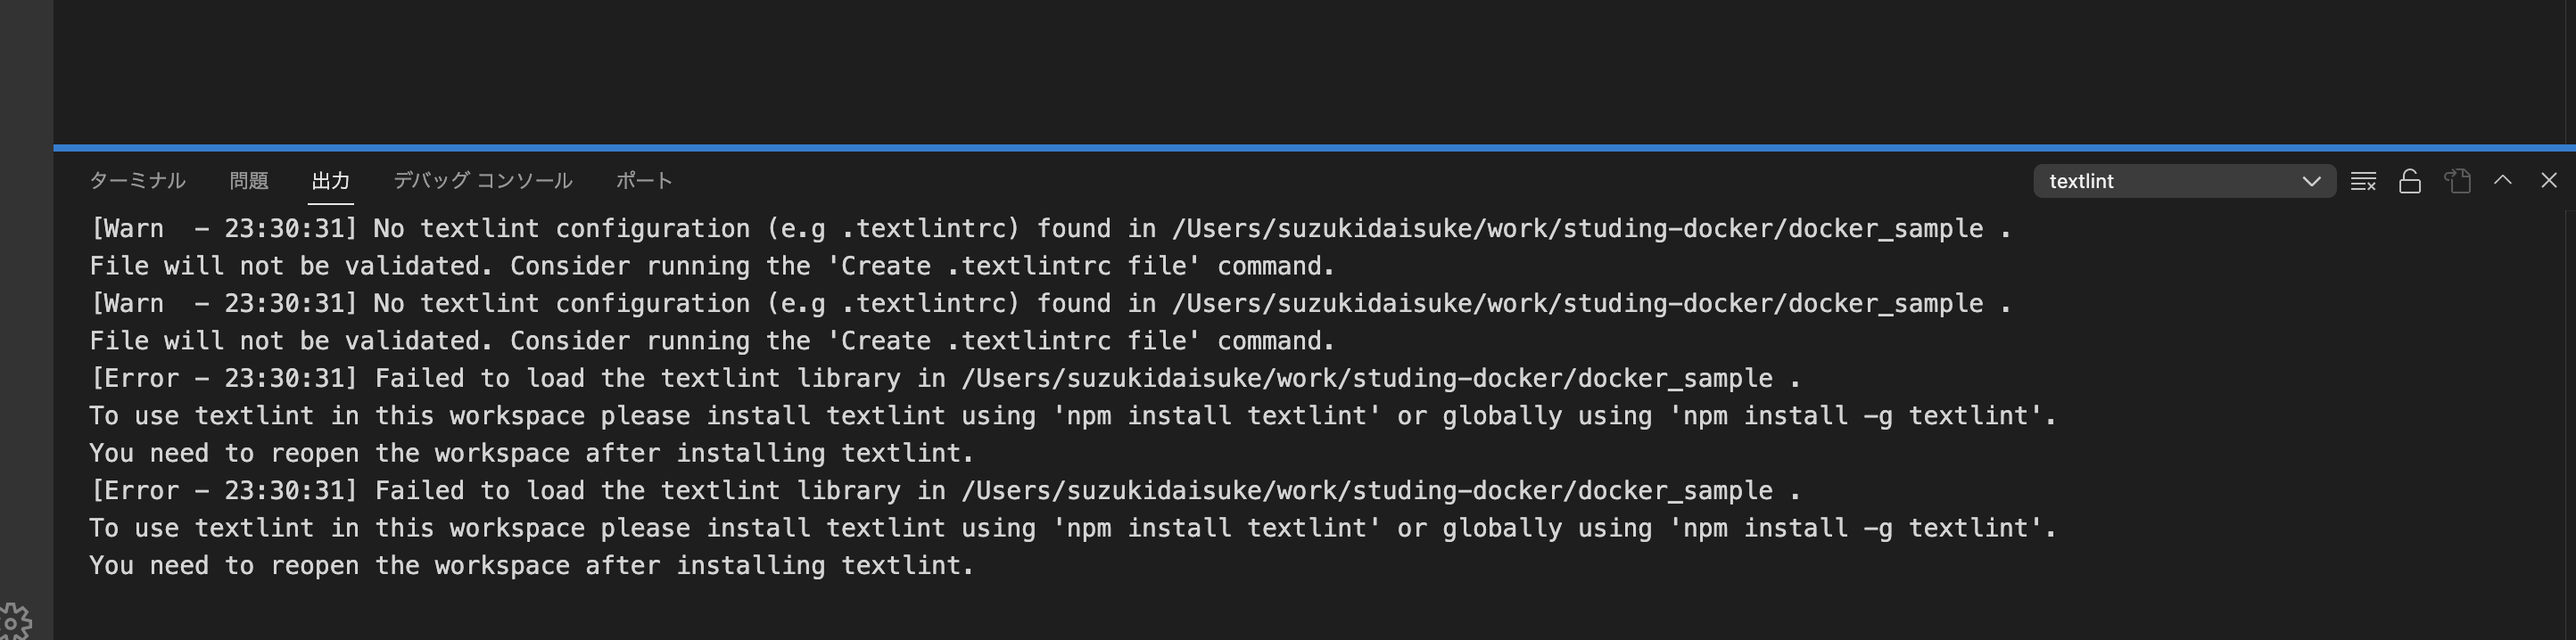
Task: Toggle the output scroll lock
Action: coord(2410,181)
